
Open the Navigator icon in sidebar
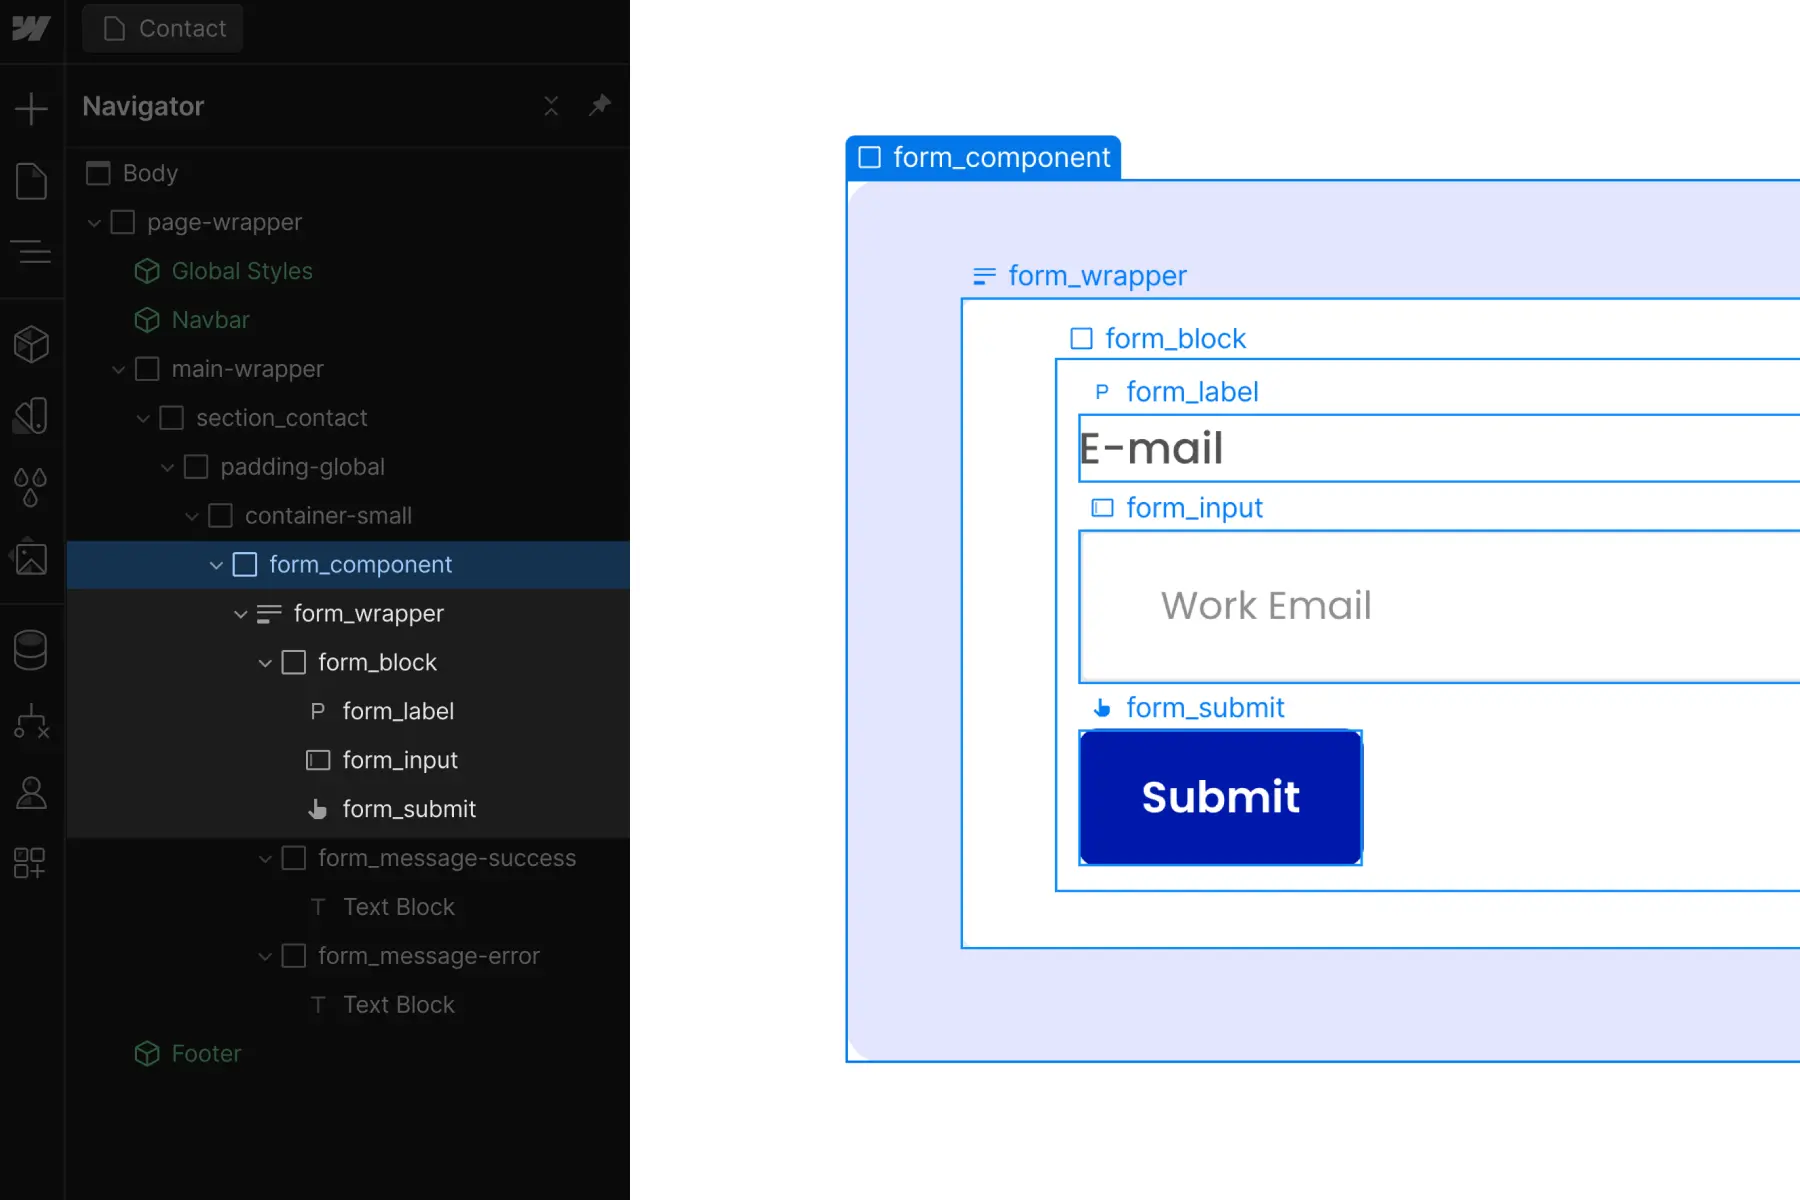click(x=31, y=251)
